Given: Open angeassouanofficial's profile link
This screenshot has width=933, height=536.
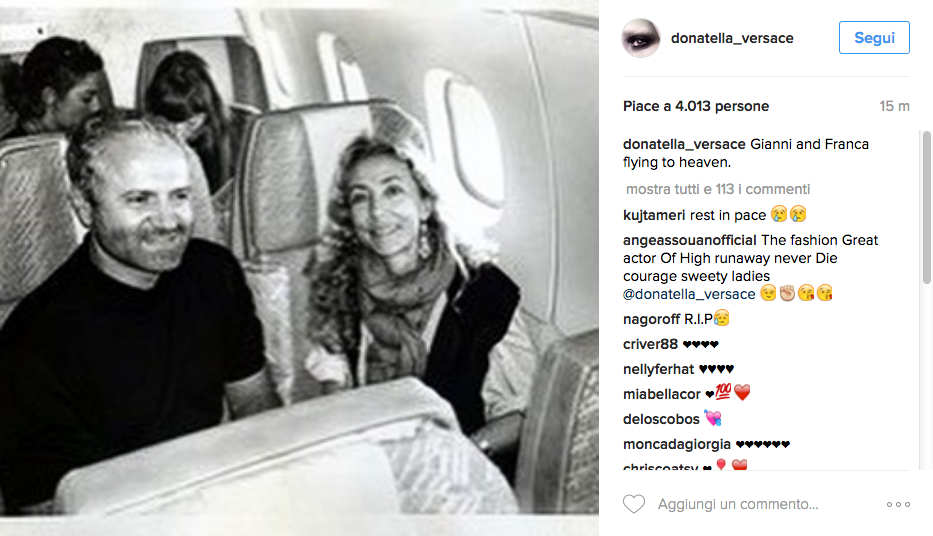Looking at the screenshot, I should (690, 240).
